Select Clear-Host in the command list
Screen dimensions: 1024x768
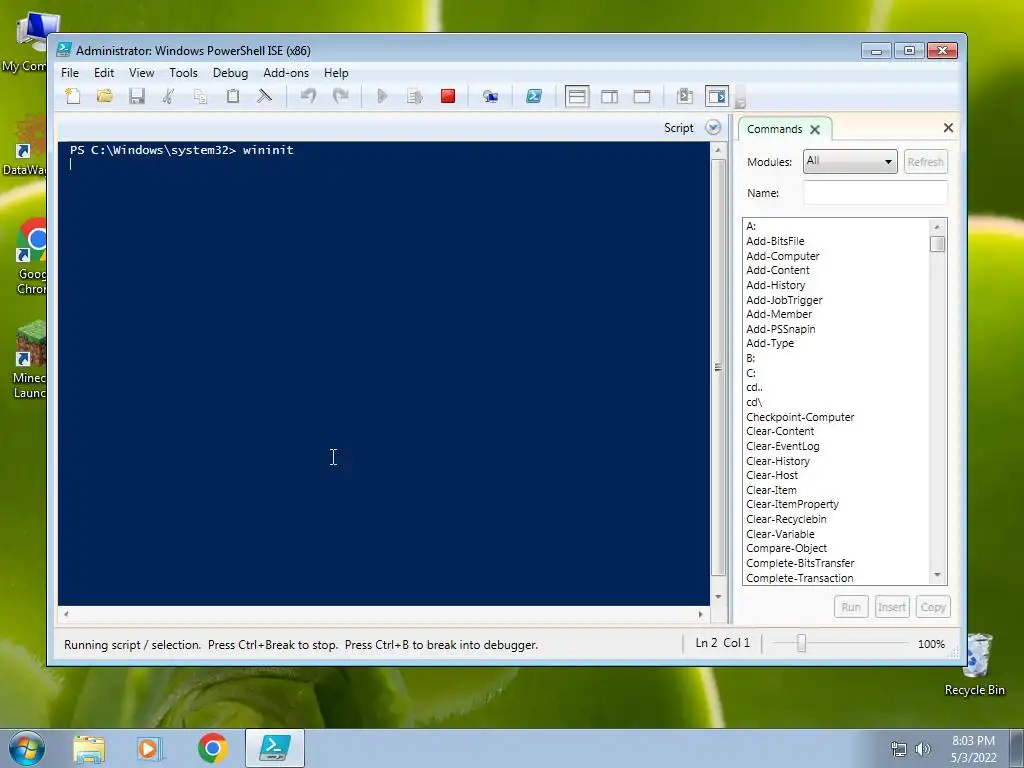(x=772, y=475)
